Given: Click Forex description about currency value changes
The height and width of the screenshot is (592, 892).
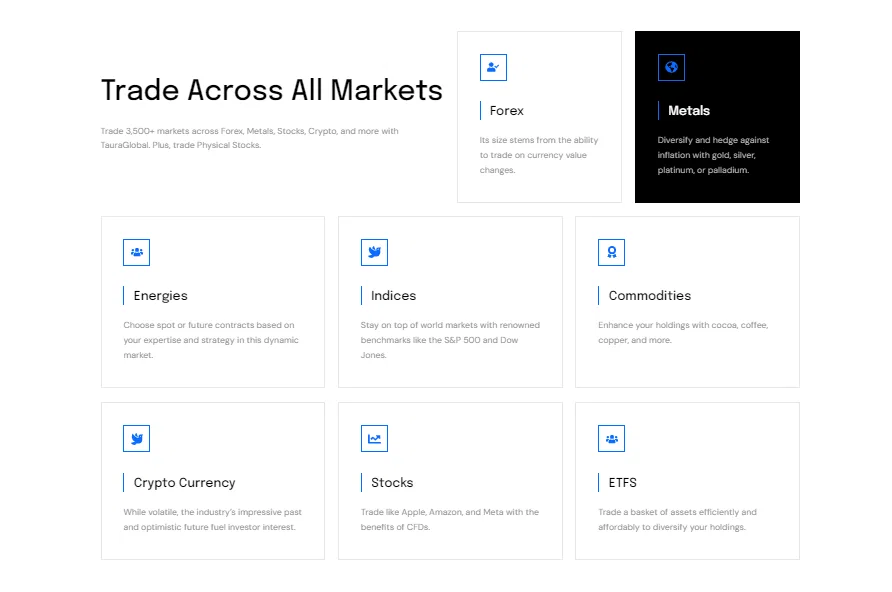Looking at the screenshot, I should coord(539,155).
